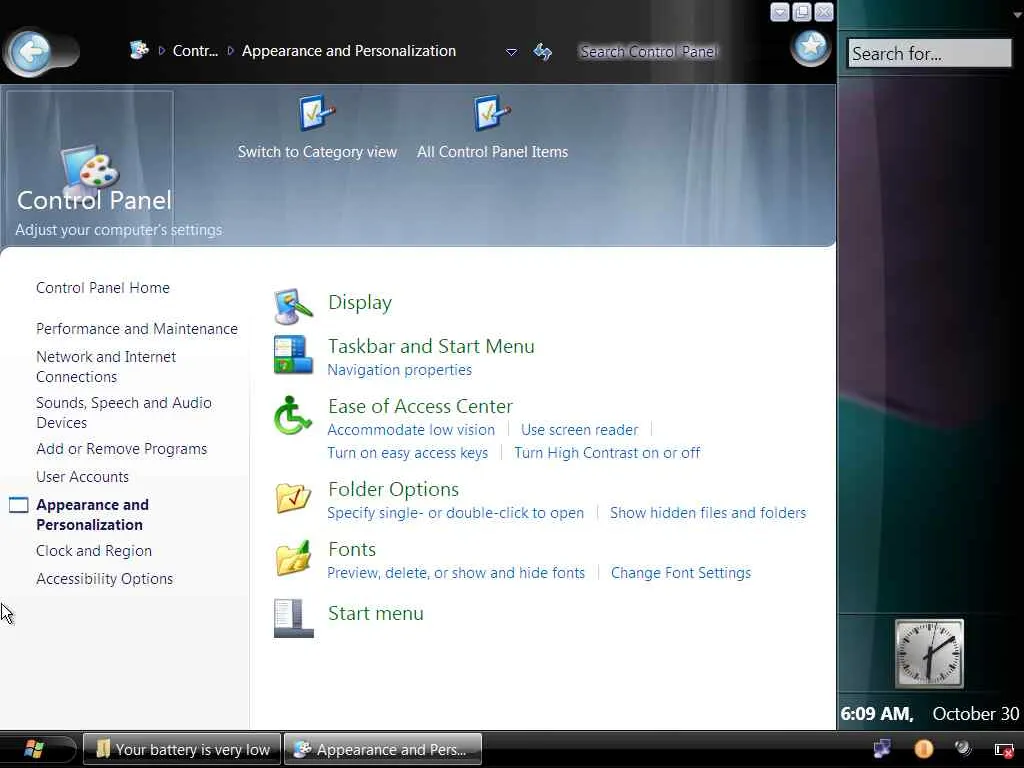Open Taskbar and Start Menu heading

[x=431, y=346]
